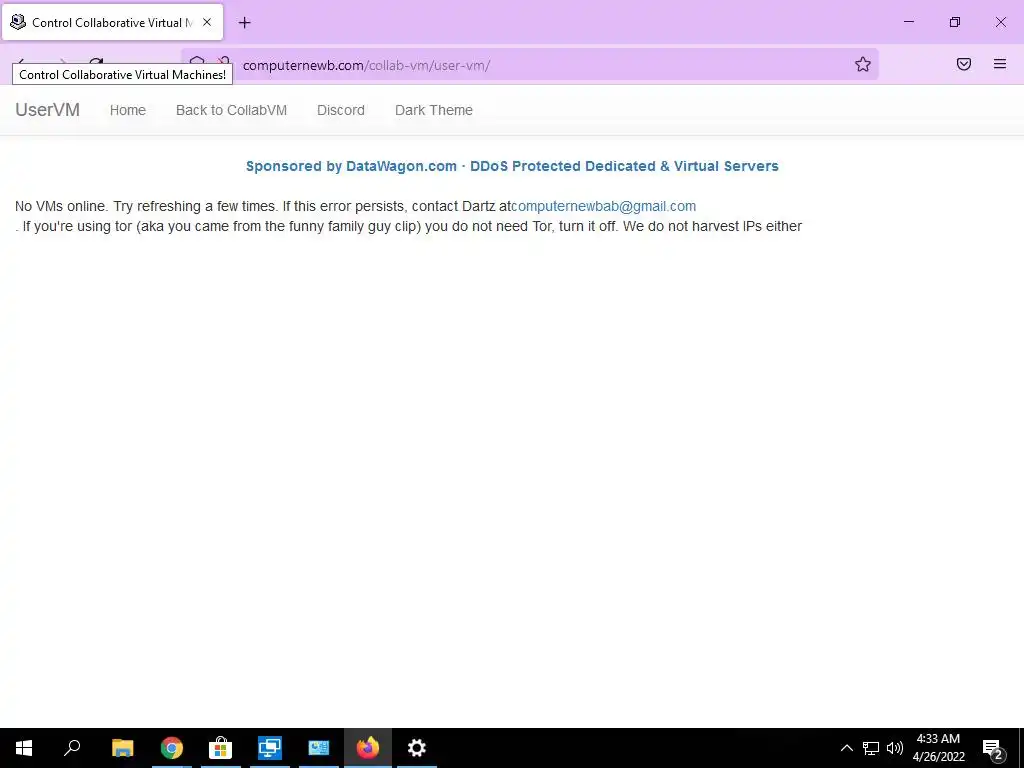
Task: Open the Firefox hamburger menu
Action: pos(1000,64)
